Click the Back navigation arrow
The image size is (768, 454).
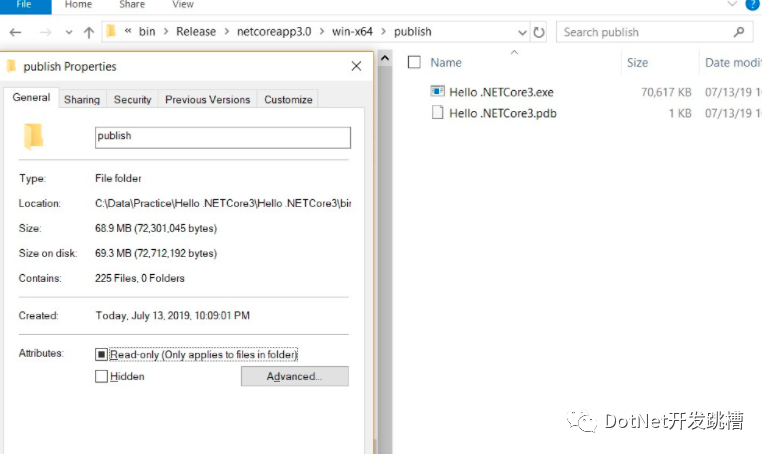click(x=15, y=32)
